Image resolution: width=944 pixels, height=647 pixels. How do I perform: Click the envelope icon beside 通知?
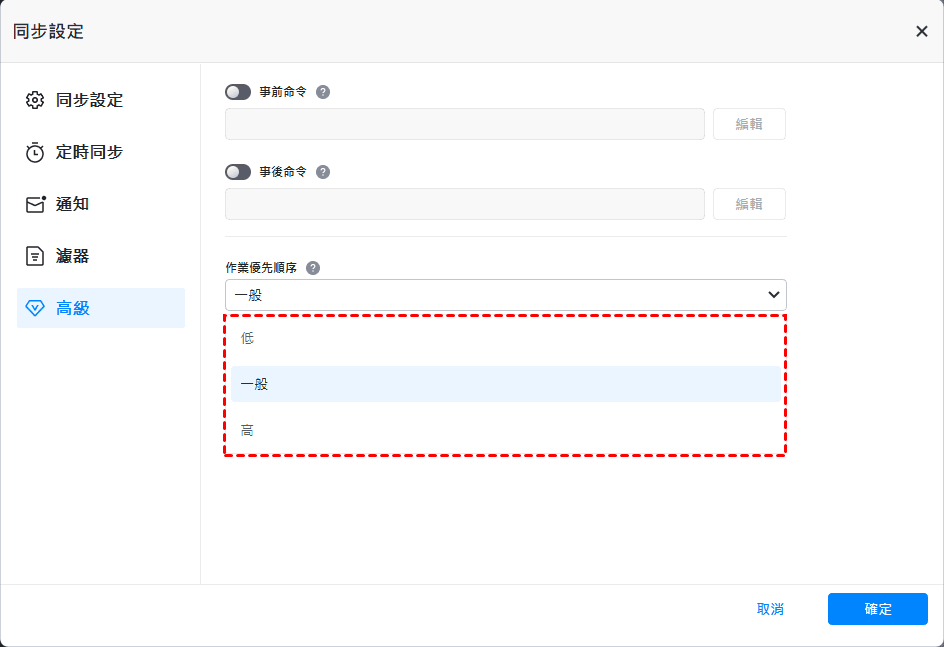pos(36,204)
